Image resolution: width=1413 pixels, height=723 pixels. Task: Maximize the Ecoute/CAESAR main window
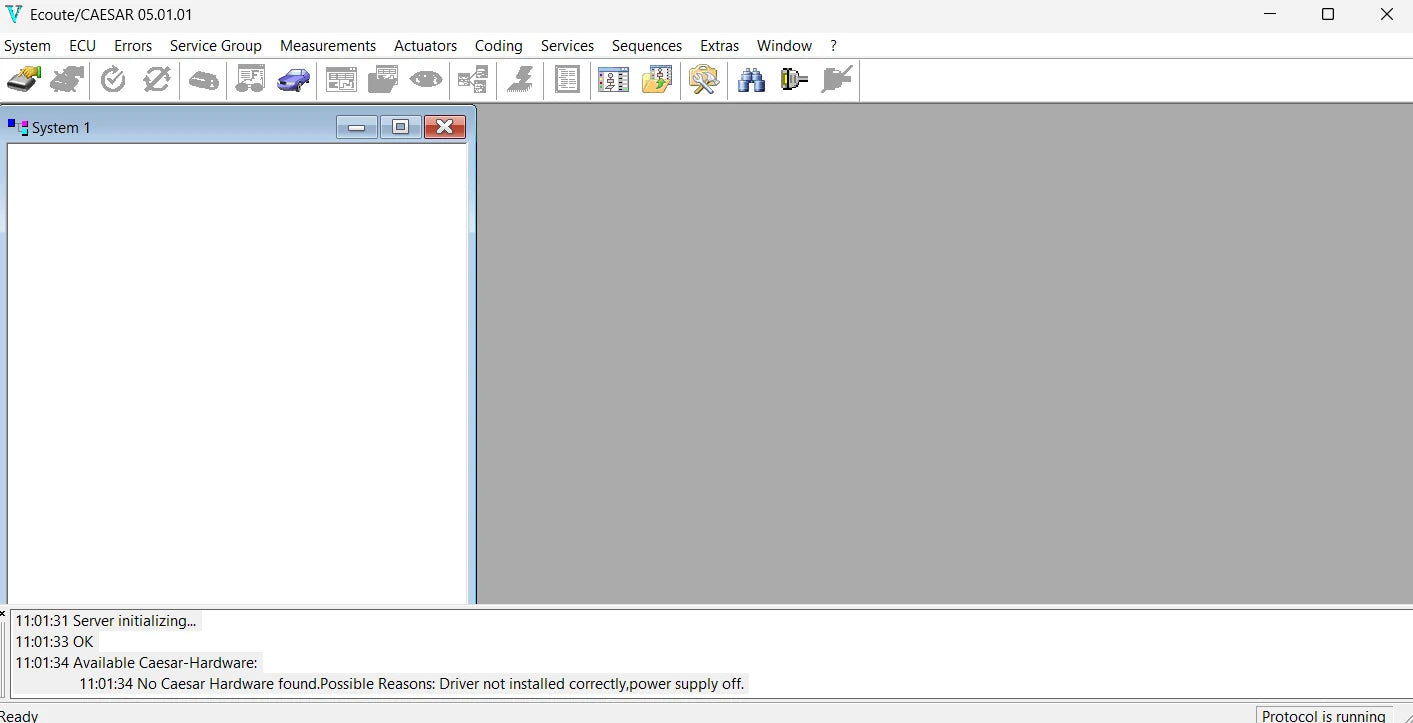click(x=1328, y=14)
